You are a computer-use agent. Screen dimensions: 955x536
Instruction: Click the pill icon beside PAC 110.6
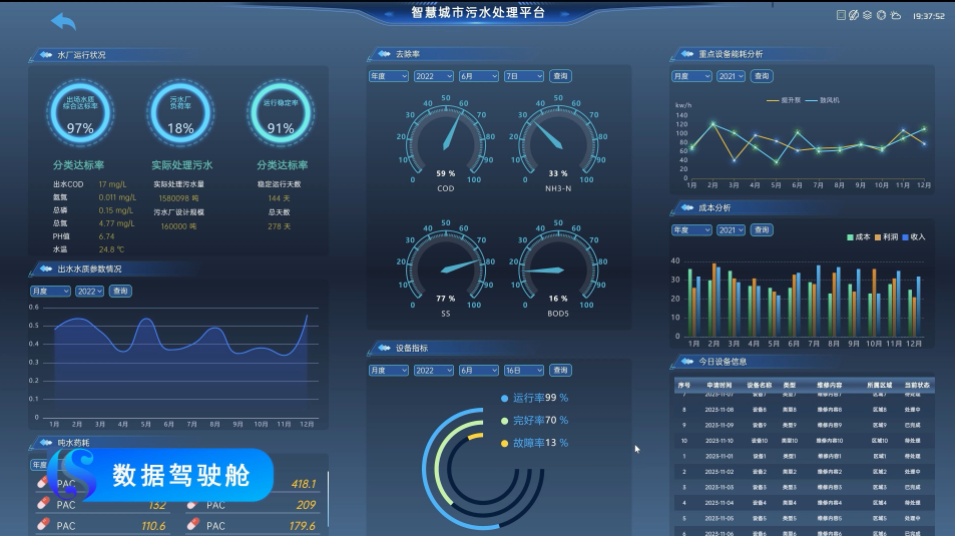pos(43,524)
